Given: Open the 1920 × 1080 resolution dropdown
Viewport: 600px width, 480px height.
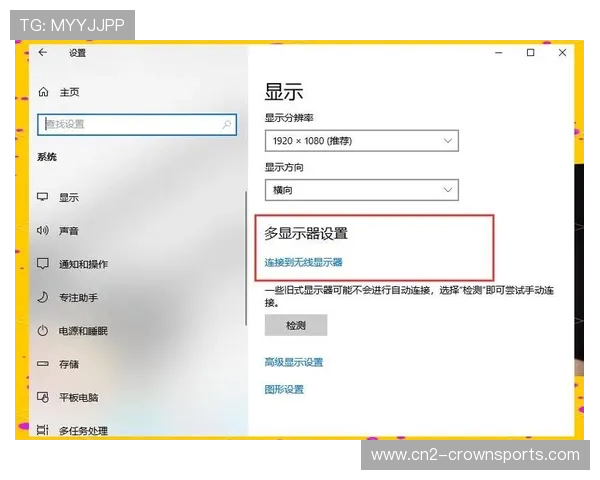Looking at the screenshot, I should click(362, 140).
